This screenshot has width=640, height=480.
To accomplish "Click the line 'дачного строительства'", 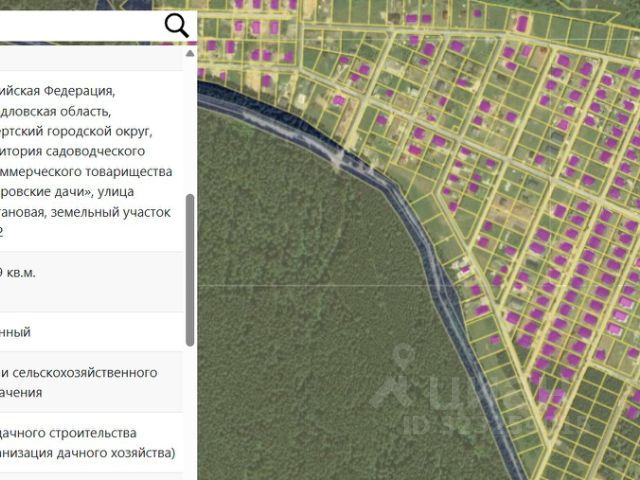I will click(68, 433).
